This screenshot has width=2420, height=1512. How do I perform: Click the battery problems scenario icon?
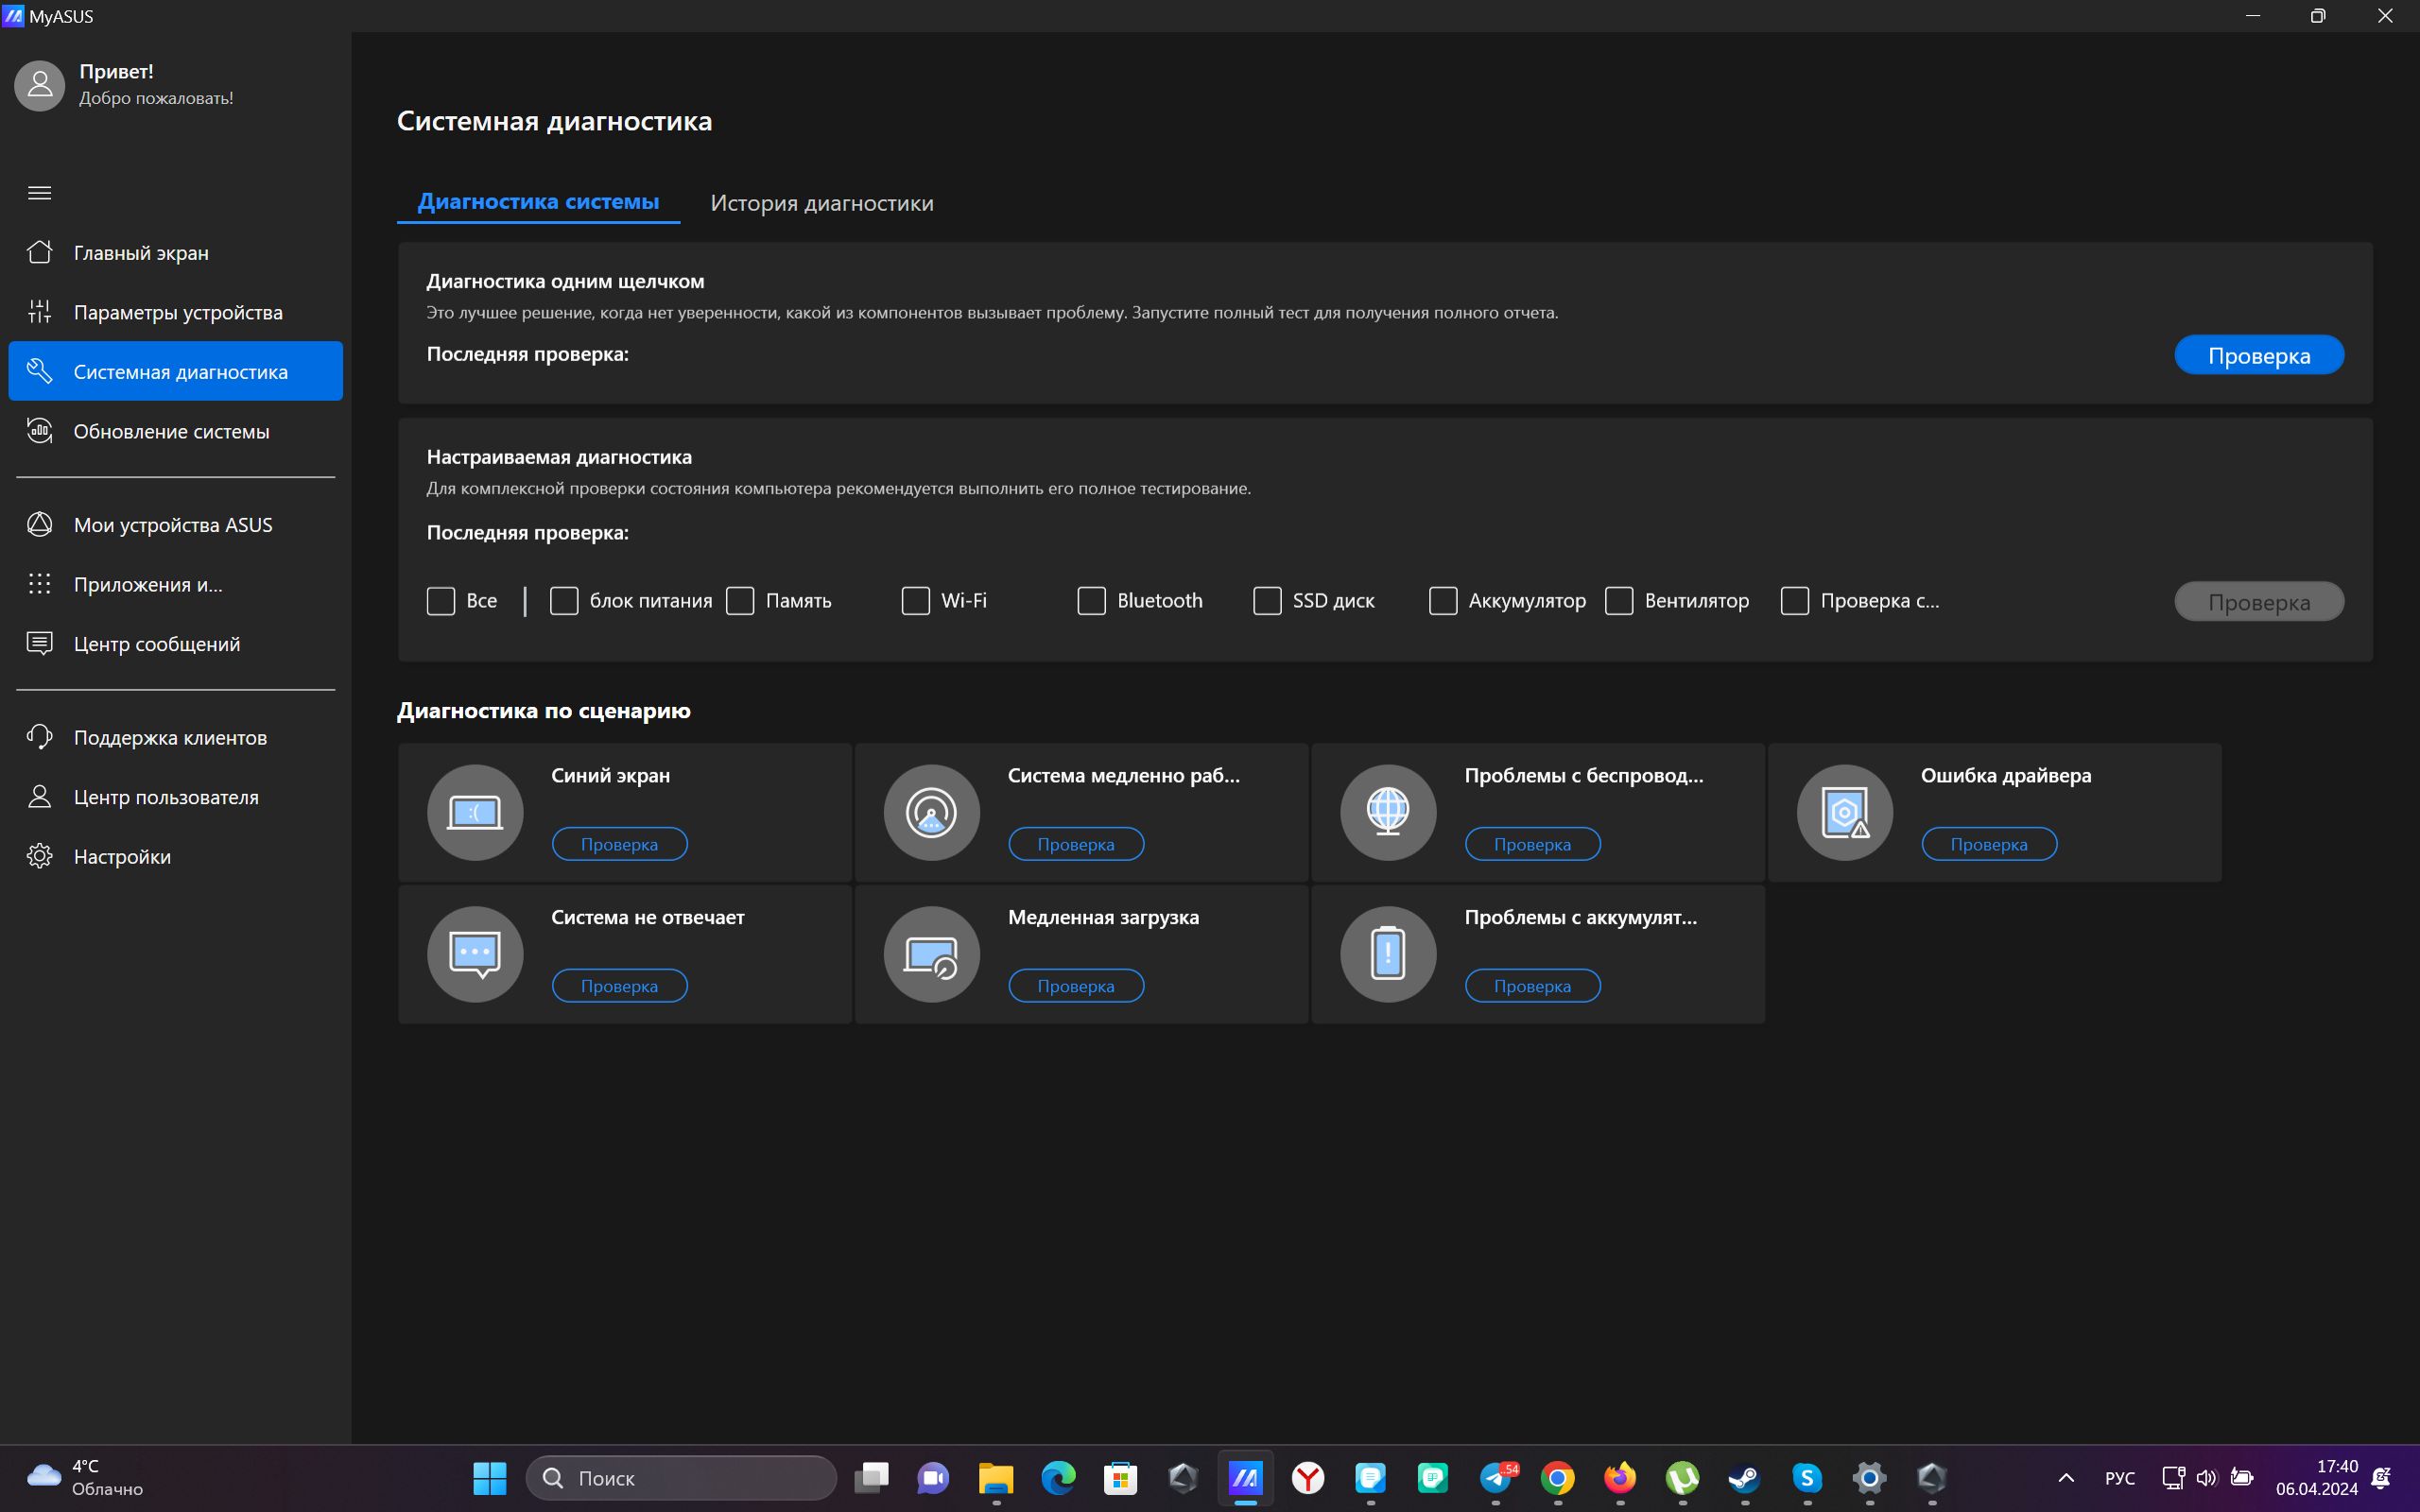coord(1388,954)
